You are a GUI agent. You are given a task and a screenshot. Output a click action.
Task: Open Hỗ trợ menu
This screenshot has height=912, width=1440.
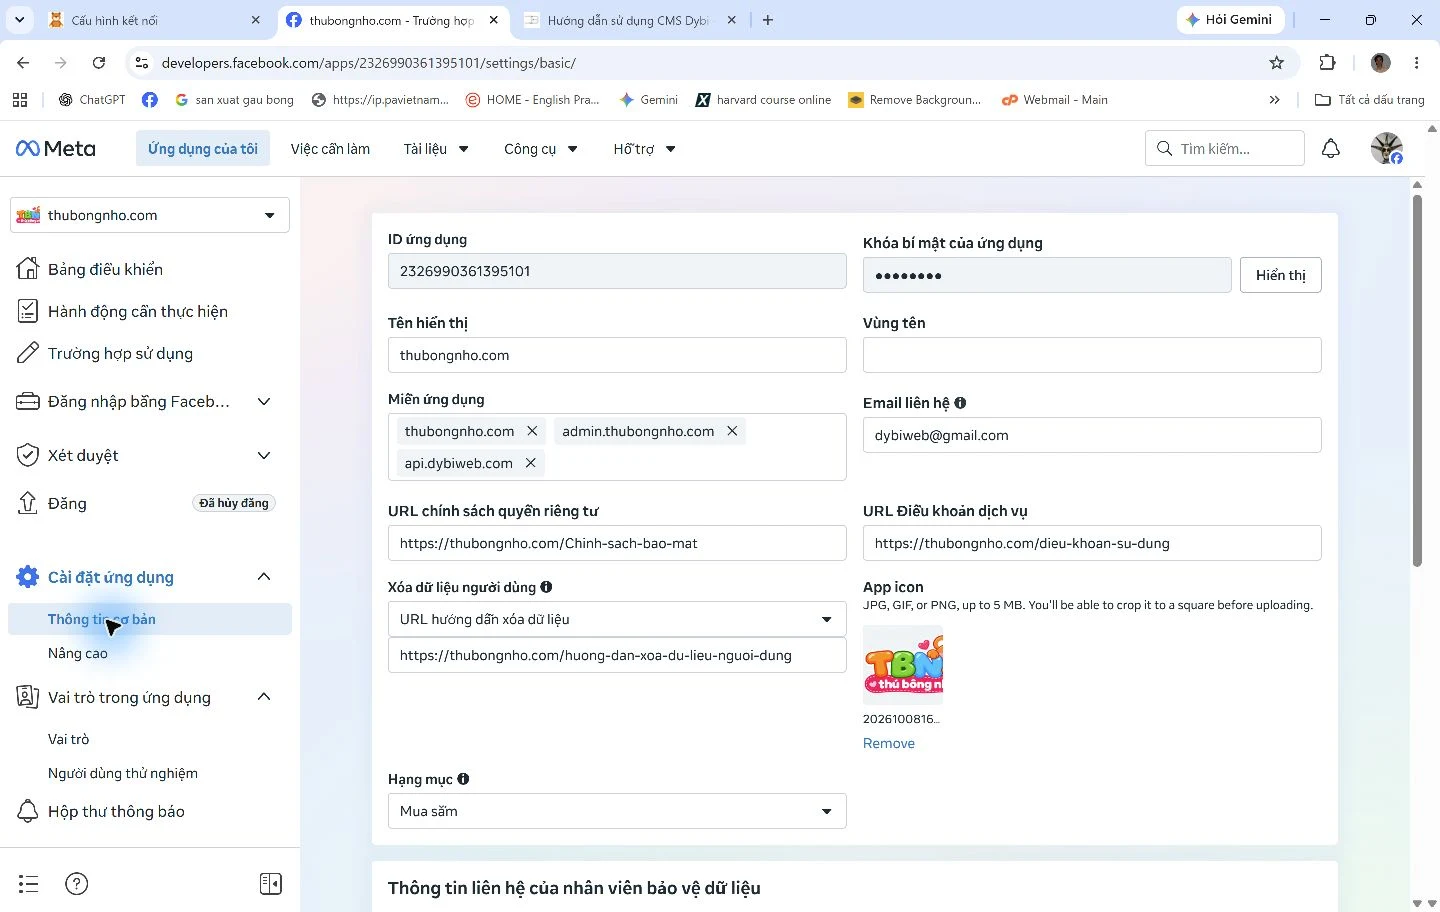(645, 149)
